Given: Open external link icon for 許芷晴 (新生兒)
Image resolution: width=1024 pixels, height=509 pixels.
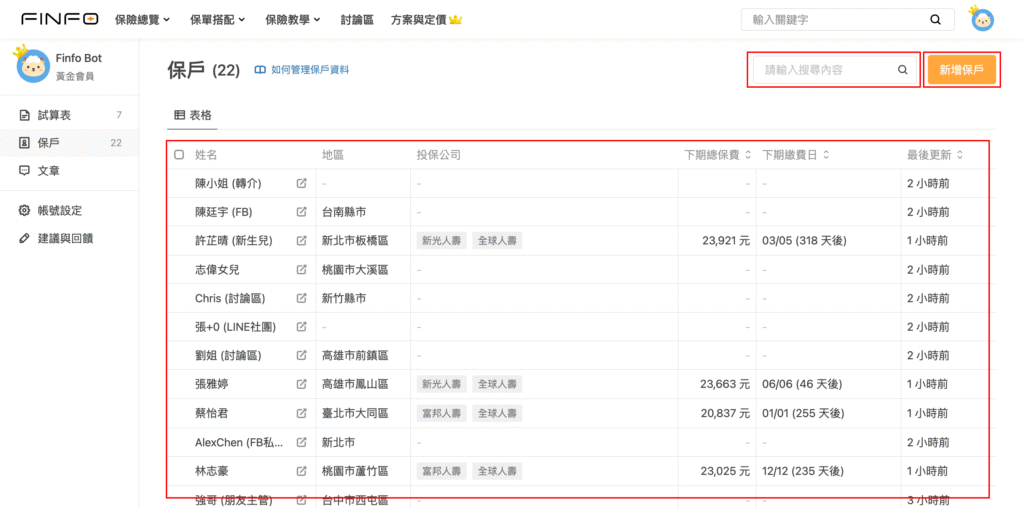Looking at the screenshot, I should [x=301, y=241].
